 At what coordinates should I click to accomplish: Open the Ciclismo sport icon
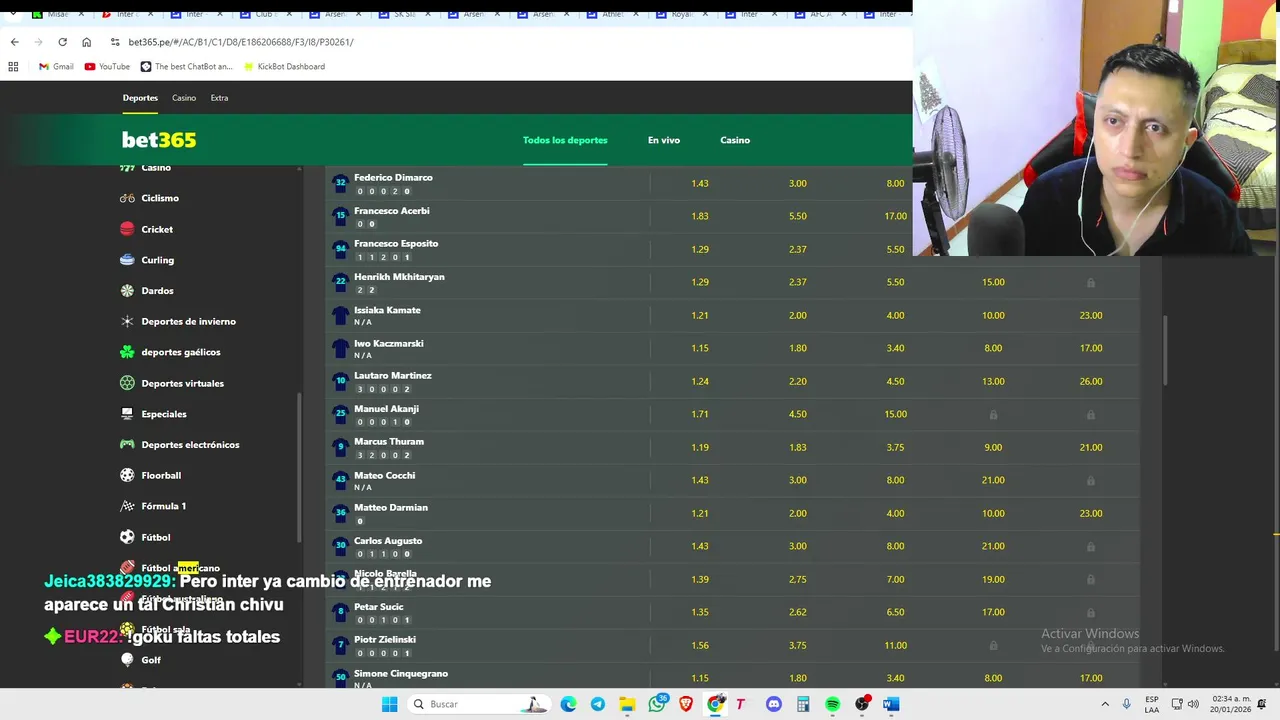click(127, 198)
